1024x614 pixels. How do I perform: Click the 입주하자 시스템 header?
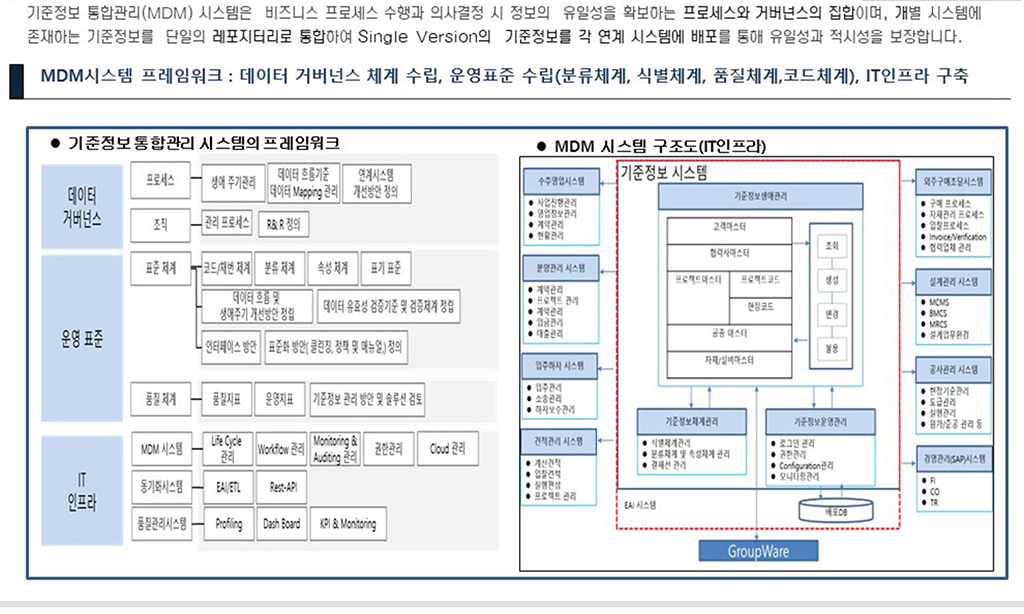[560, 366]
